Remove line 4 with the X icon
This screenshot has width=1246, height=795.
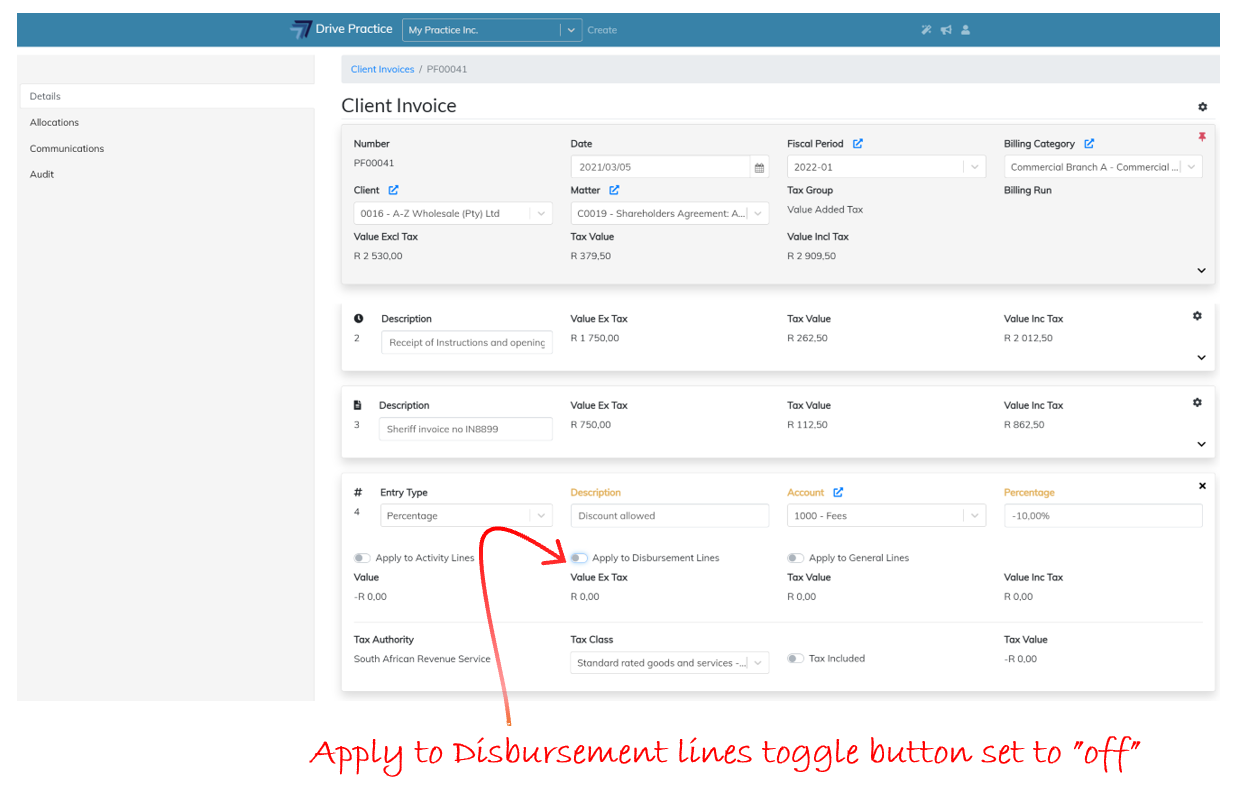click(x=1202, y=486)
